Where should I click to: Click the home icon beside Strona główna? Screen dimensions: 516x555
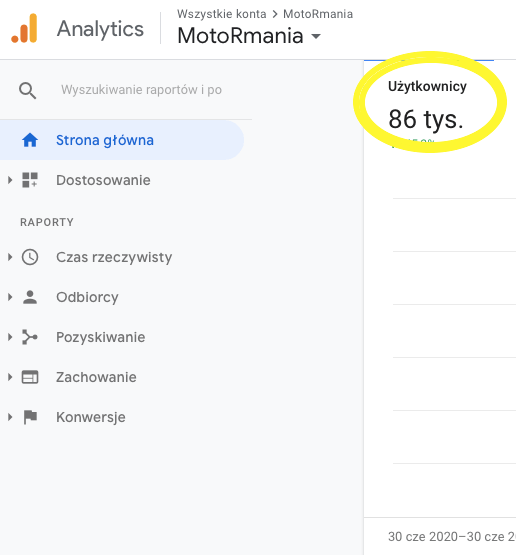pyautogui.click(x=30, y=140)
